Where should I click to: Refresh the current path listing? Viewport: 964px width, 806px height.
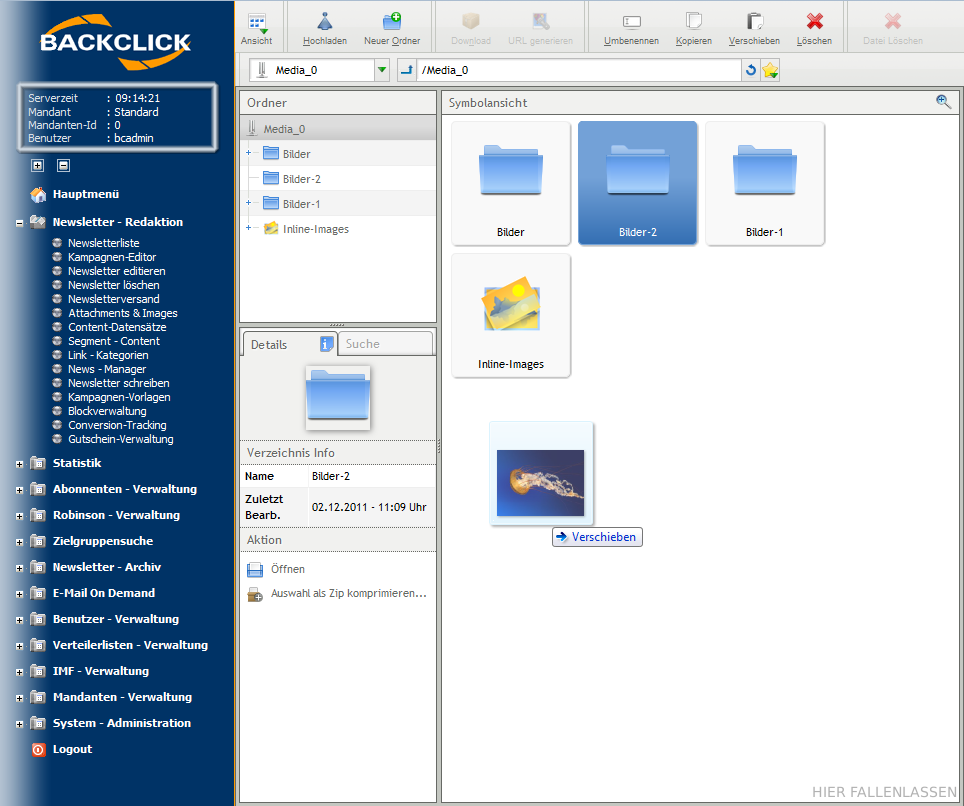[x=751, y=70]
